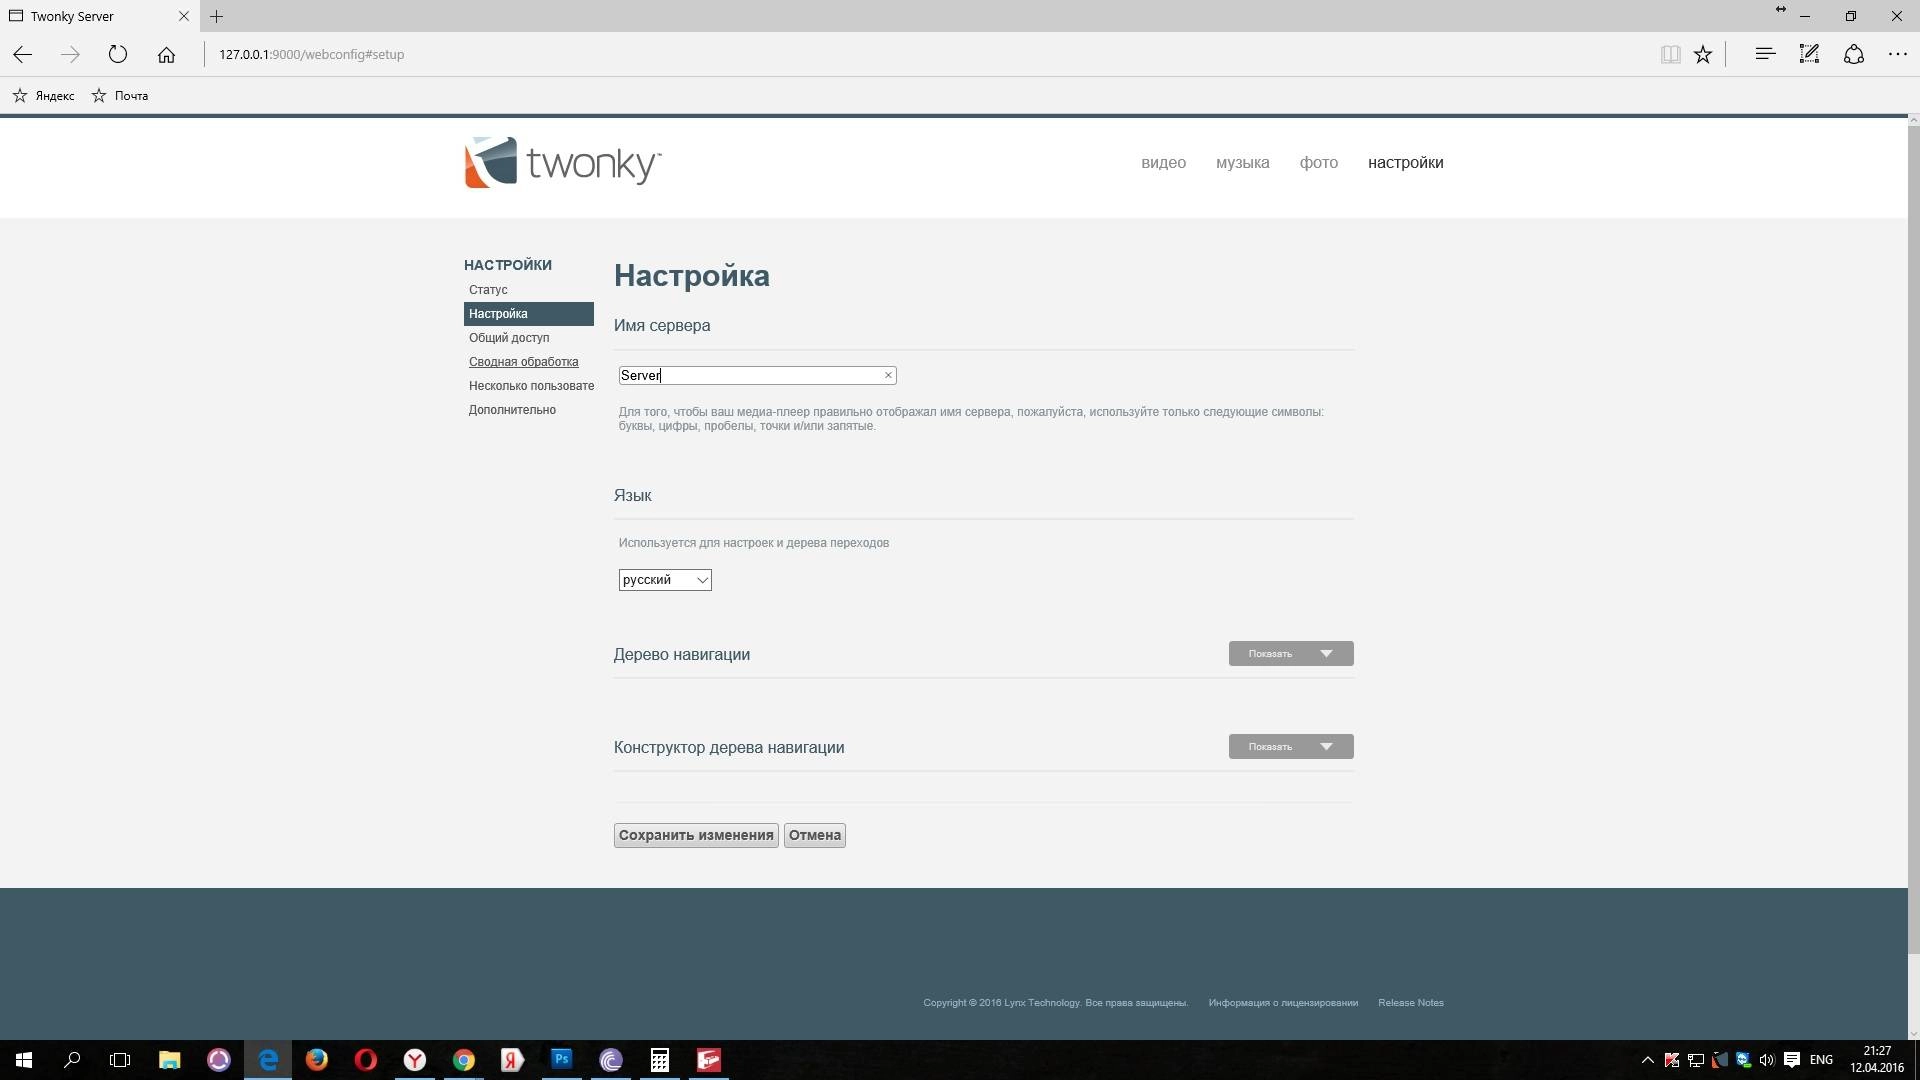Open Информация о лицензировании footer link
The image size is (1920, 1080).
pyautogui.click(x=1283, y=1002)
